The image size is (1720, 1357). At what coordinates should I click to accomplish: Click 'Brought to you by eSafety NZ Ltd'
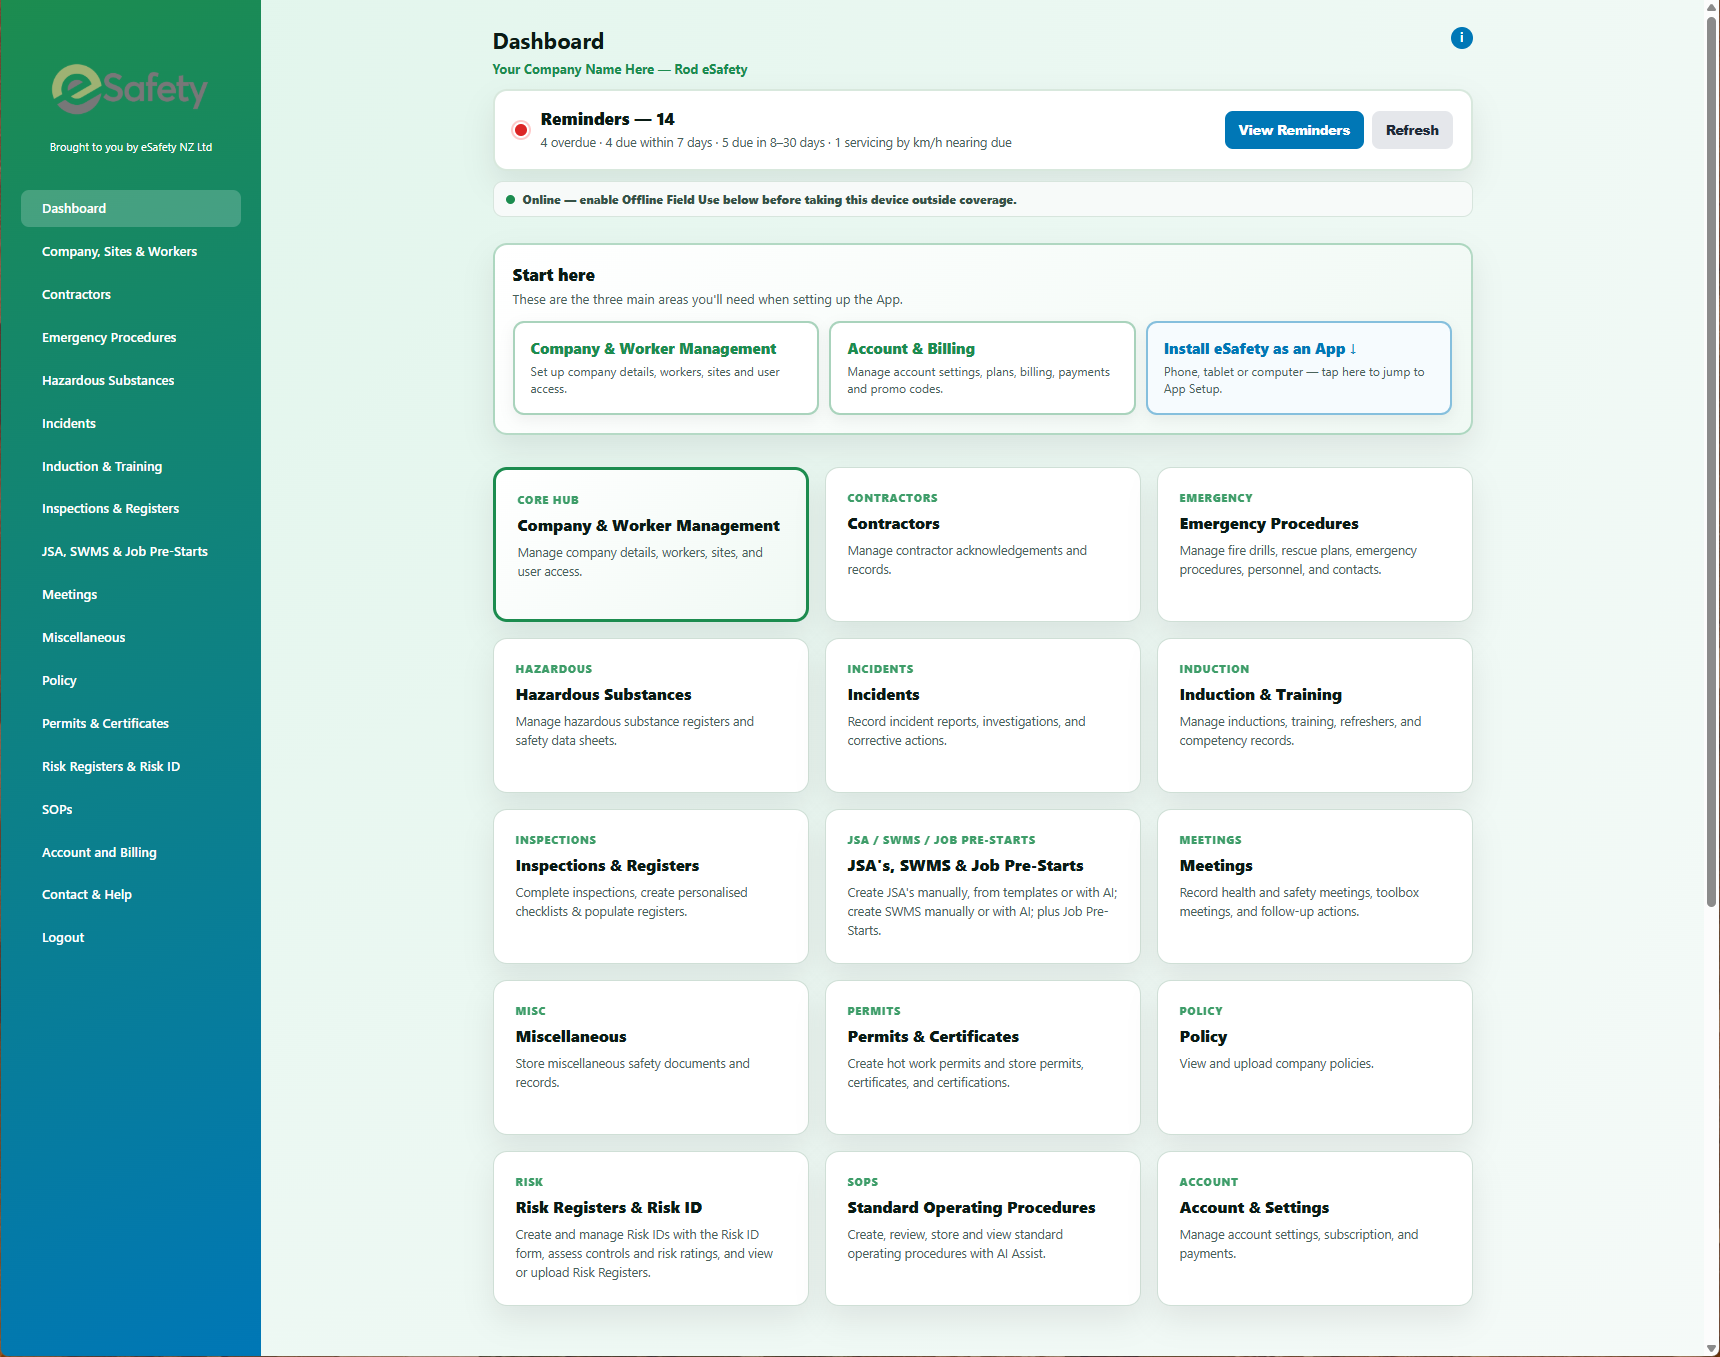(x=131, y=147)
